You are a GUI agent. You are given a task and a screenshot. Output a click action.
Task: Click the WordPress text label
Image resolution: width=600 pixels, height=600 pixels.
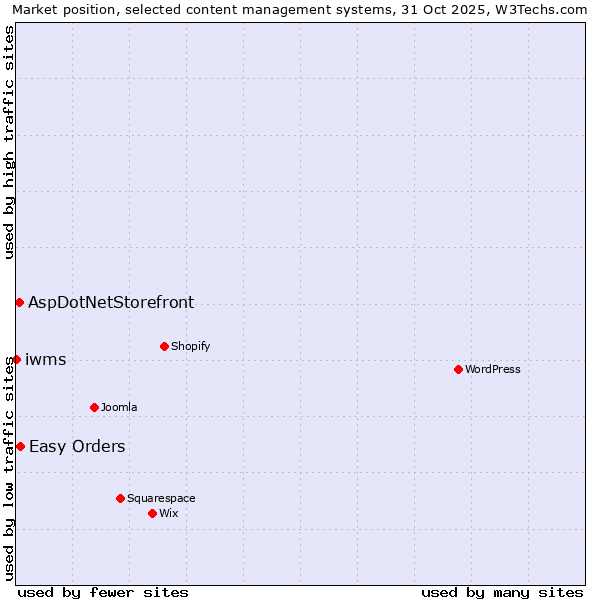pos(493,369)
